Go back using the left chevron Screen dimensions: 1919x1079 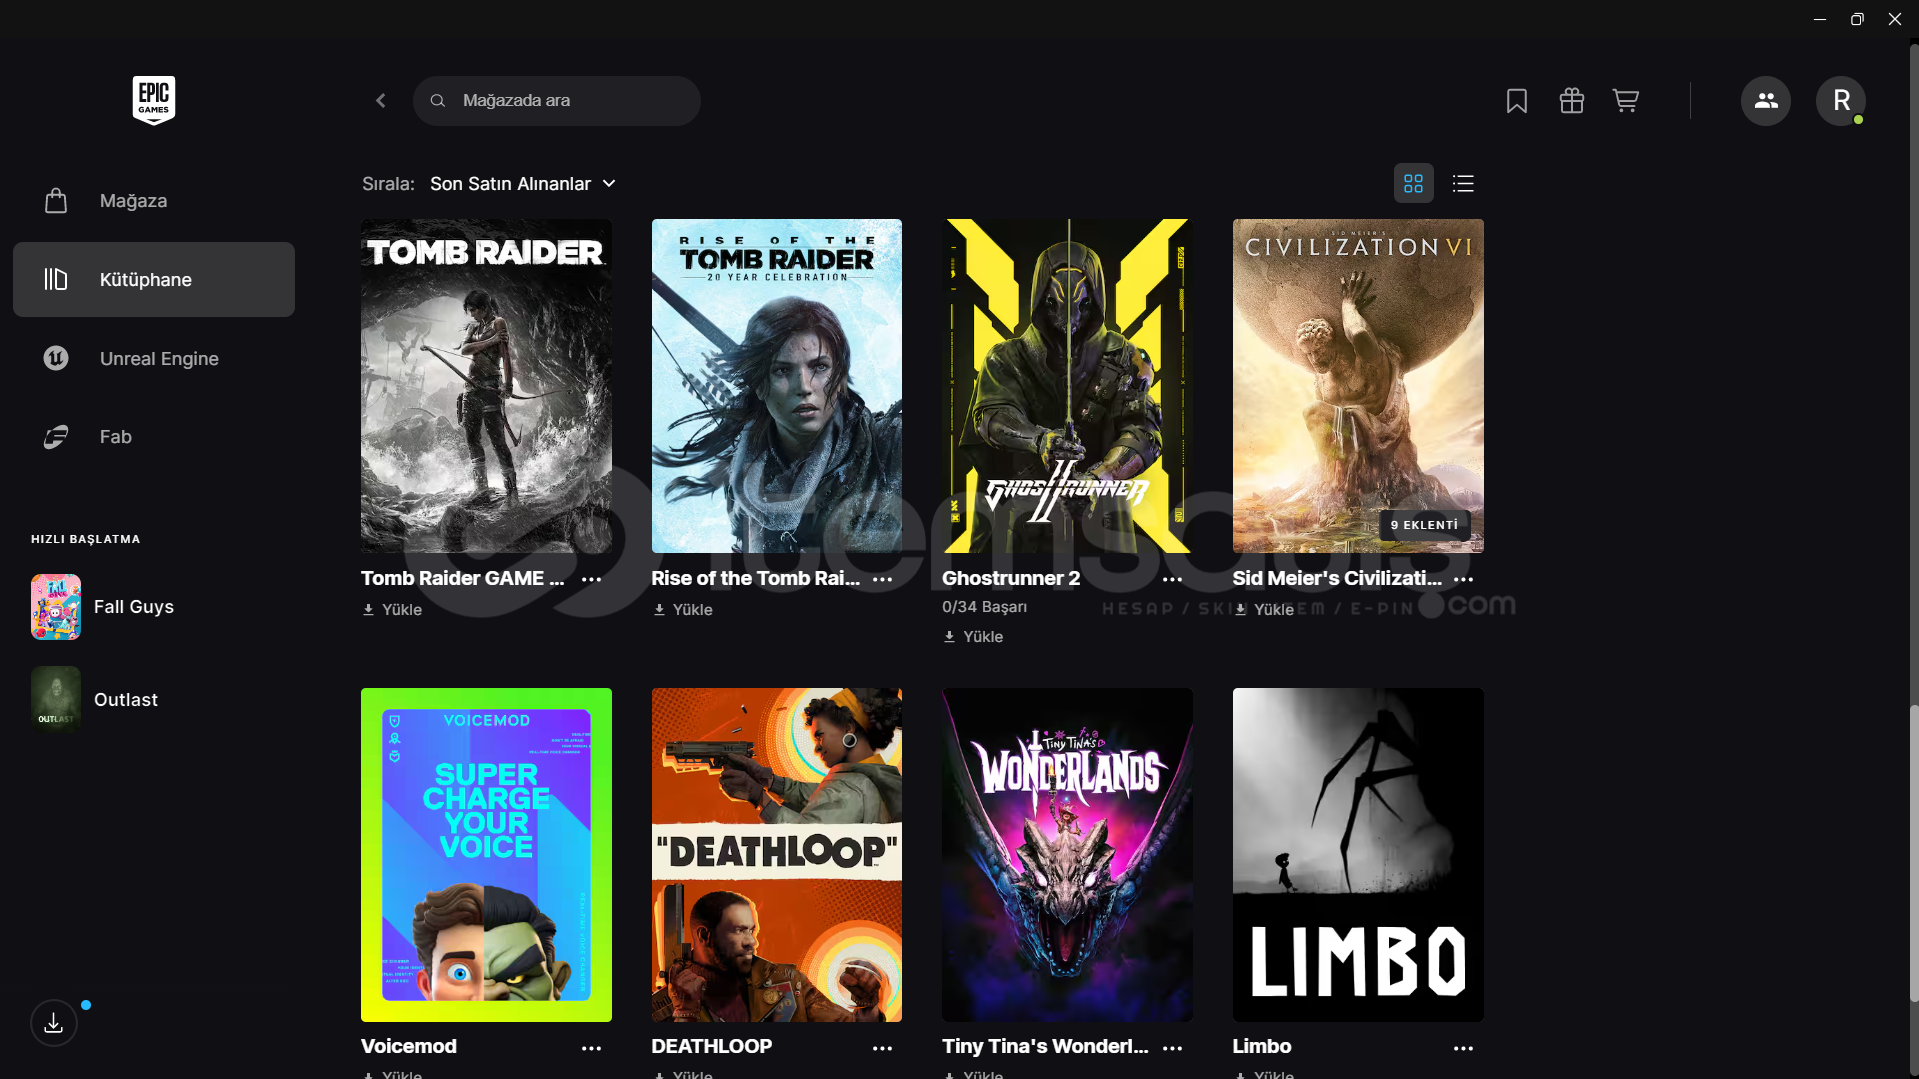(x=381, y=101)
